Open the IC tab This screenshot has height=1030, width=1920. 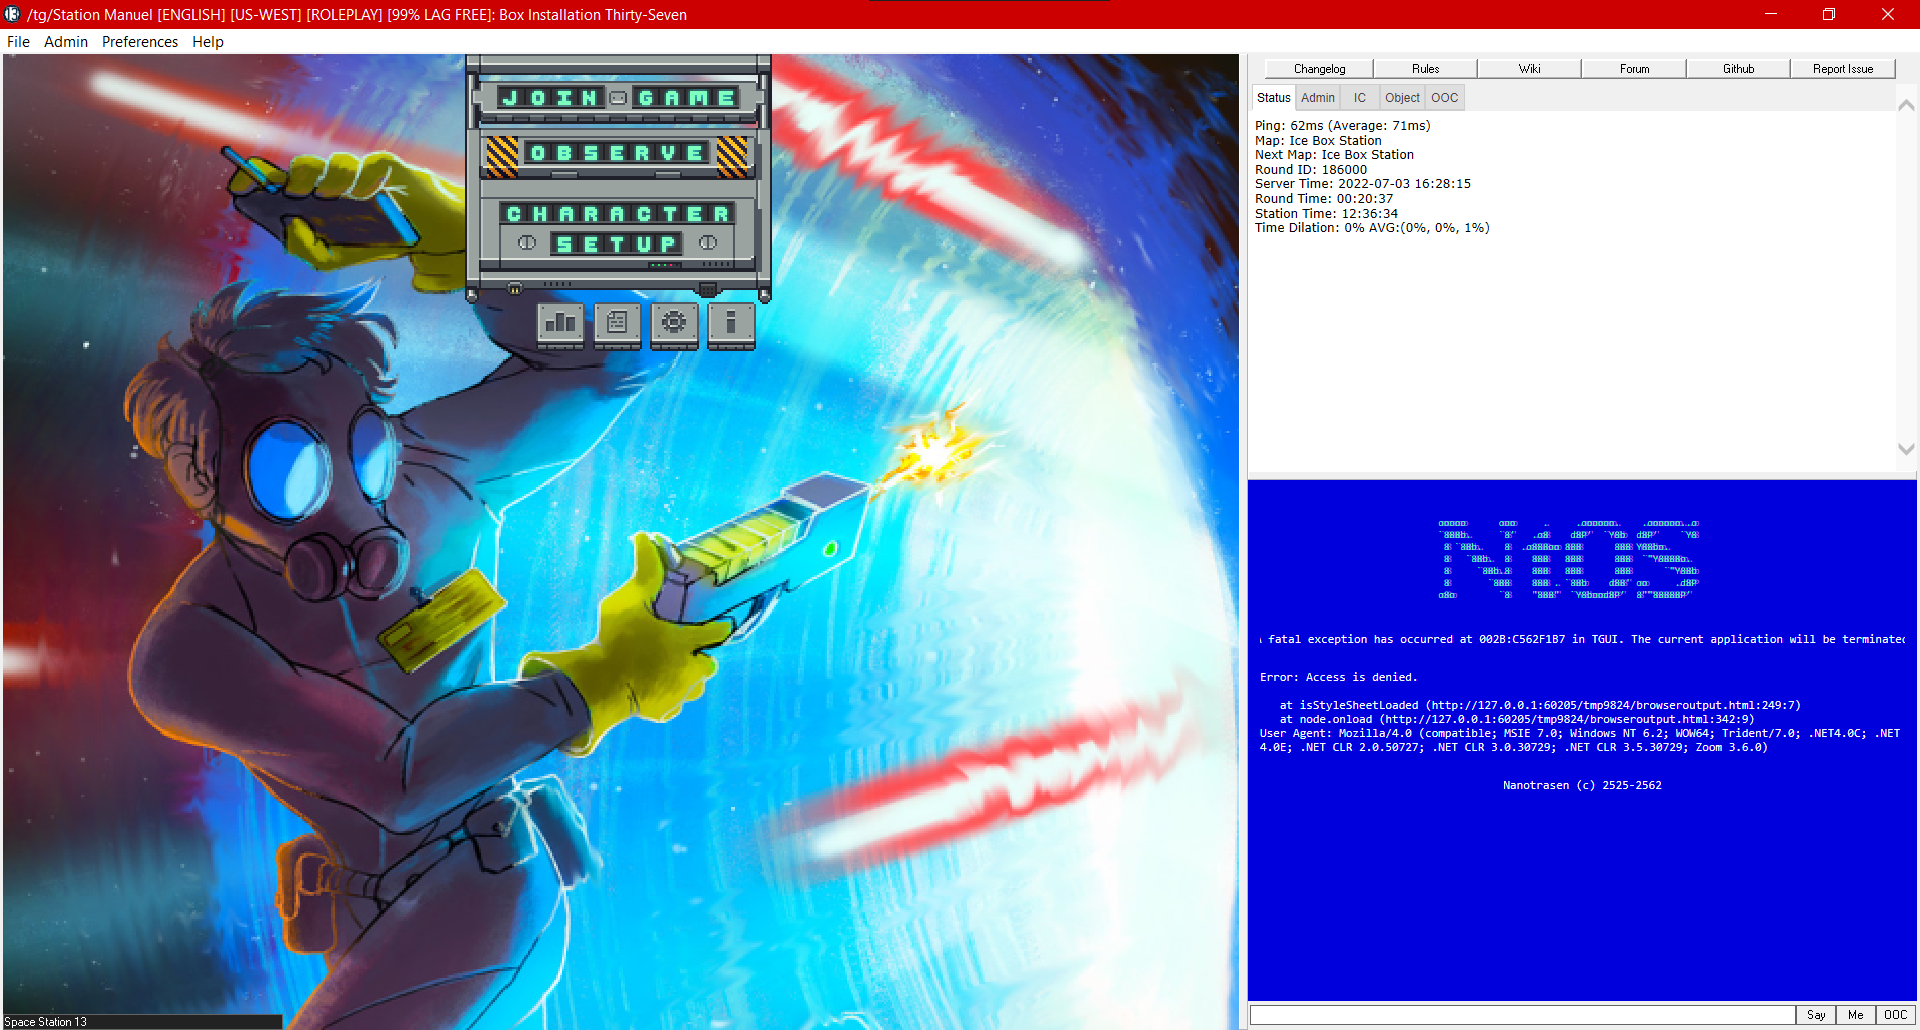tap(1359, 97)
